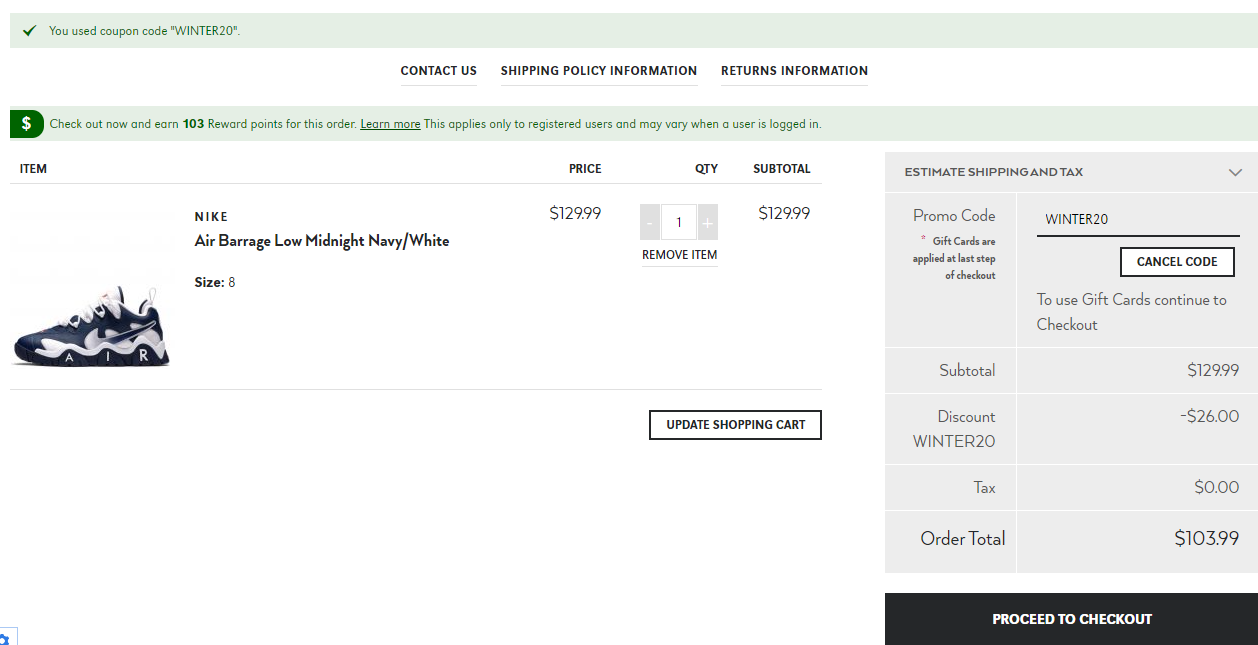Click the Nike sneaker product thumbnail
1258x645 pixels.
[92, 325]
